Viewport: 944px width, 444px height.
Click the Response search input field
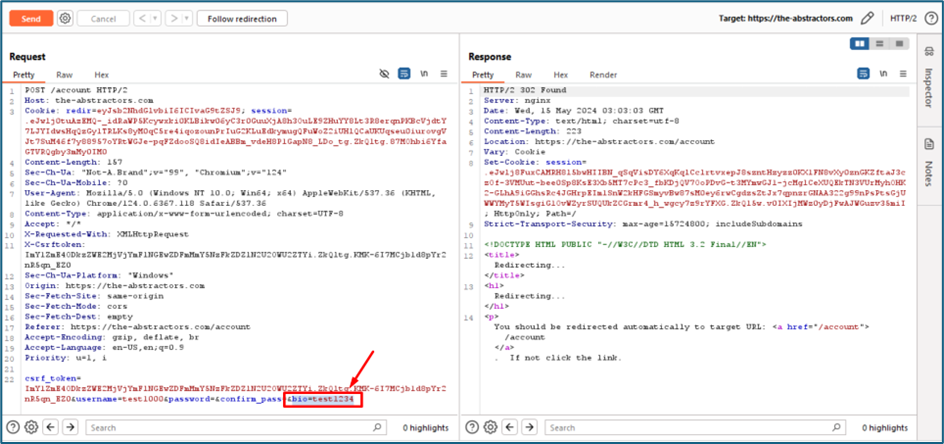(x=695, y=427)
